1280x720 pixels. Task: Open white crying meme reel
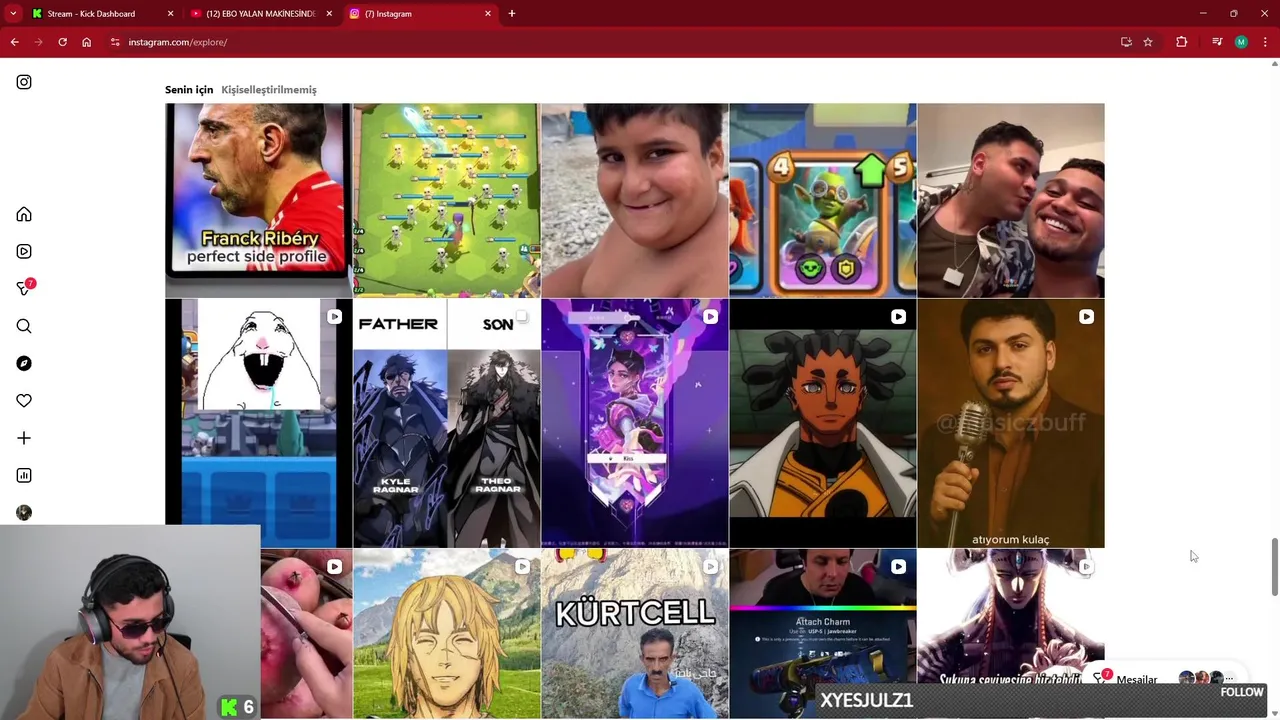(258, 423)
